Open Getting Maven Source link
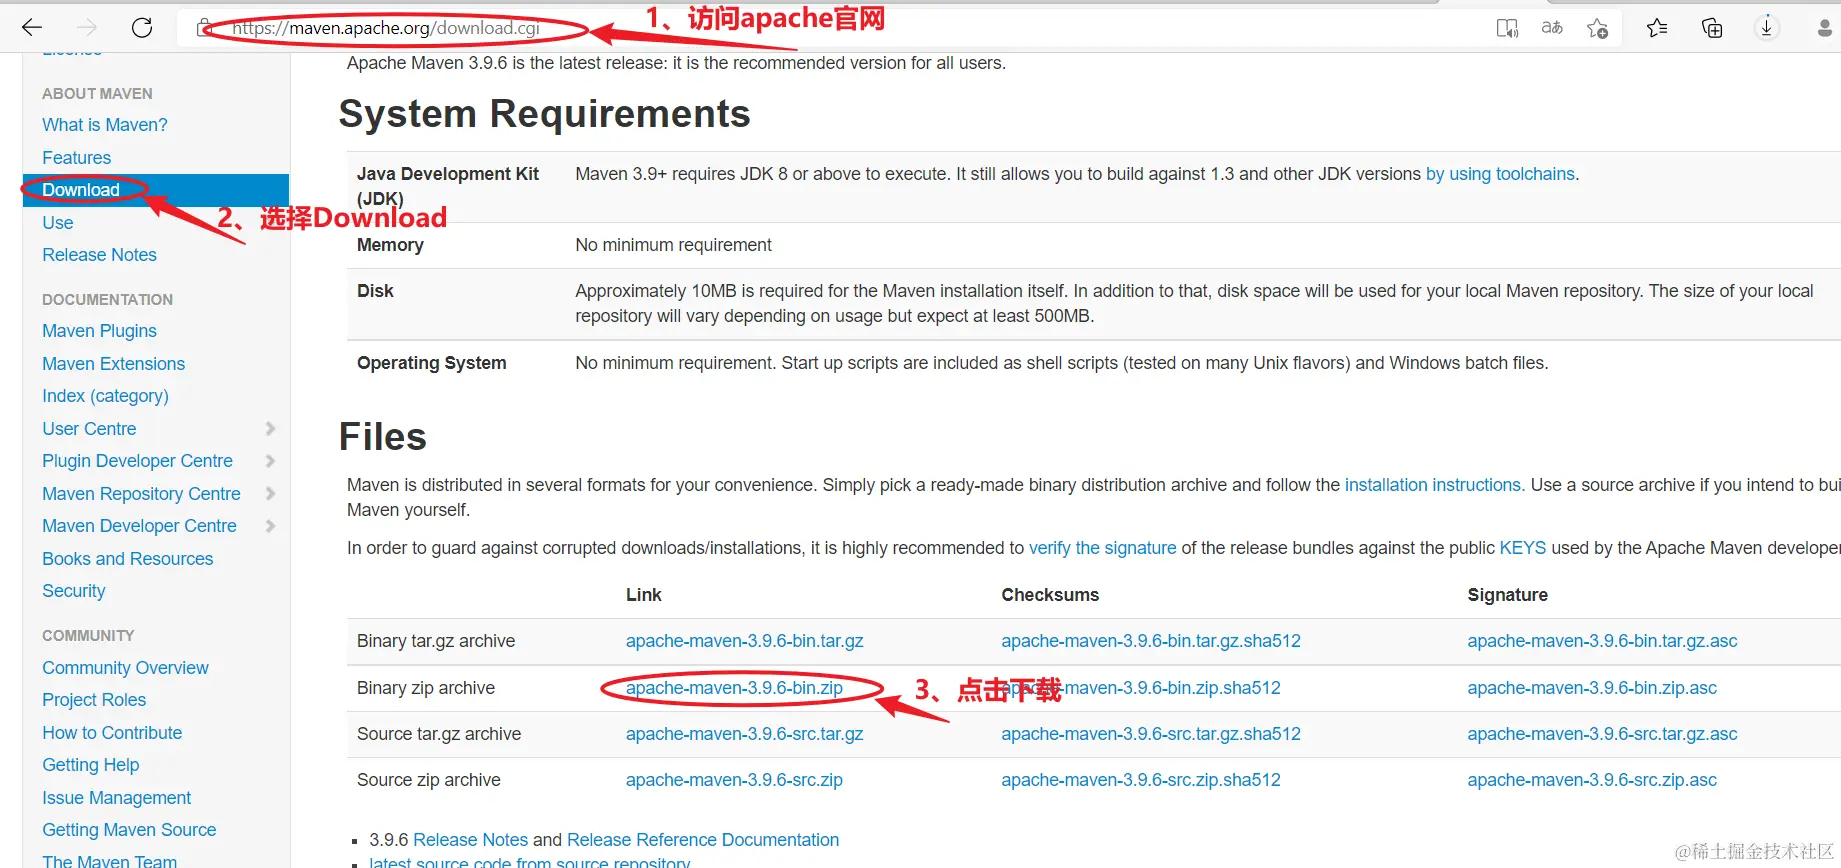 (x=129, y=830)
